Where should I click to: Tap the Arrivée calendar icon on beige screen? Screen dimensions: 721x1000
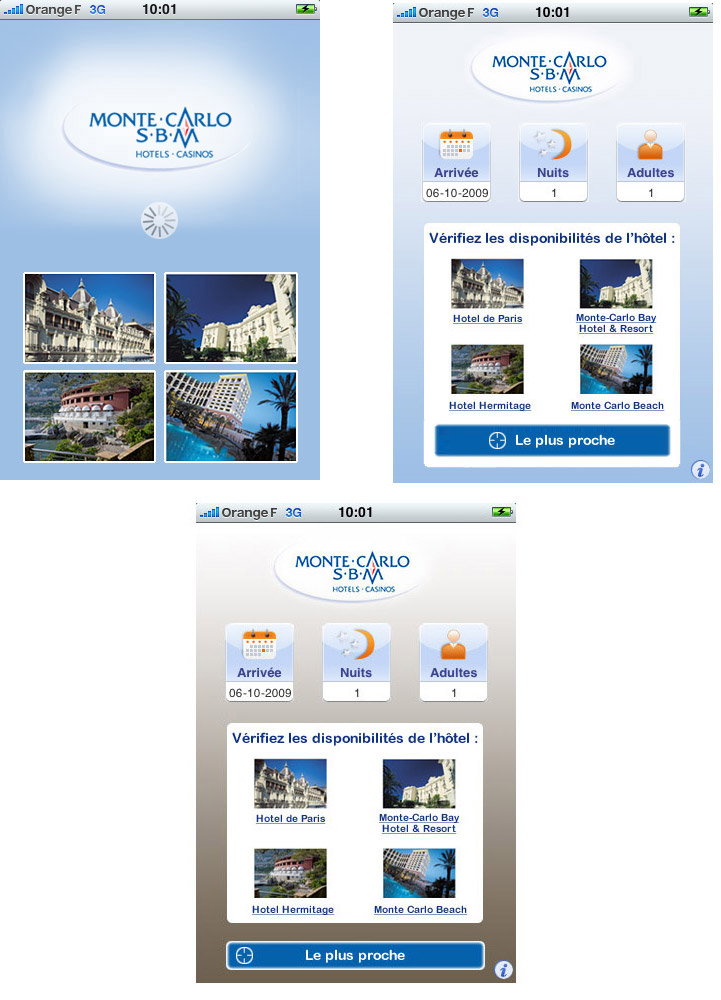coord(259,645)
